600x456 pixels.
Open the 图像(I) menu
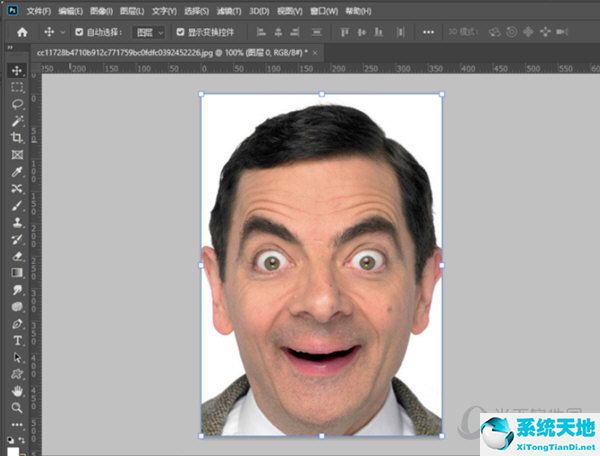pos(101,11)
